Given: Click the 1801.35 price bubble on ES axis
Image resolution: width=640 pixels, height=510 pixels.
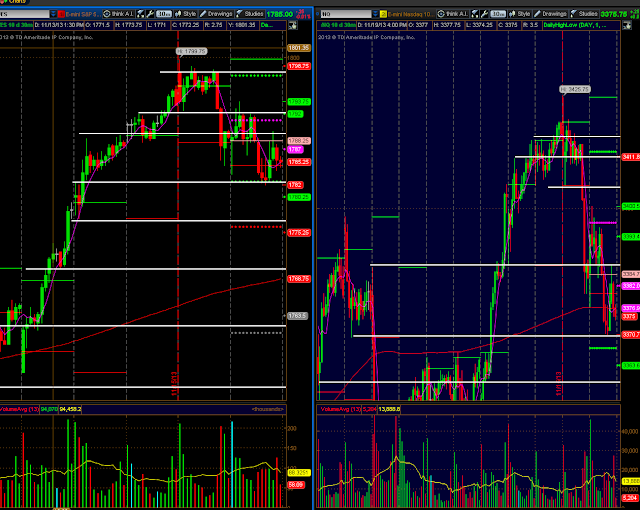Looking at the screenshot, I should [x=299, y=48].
